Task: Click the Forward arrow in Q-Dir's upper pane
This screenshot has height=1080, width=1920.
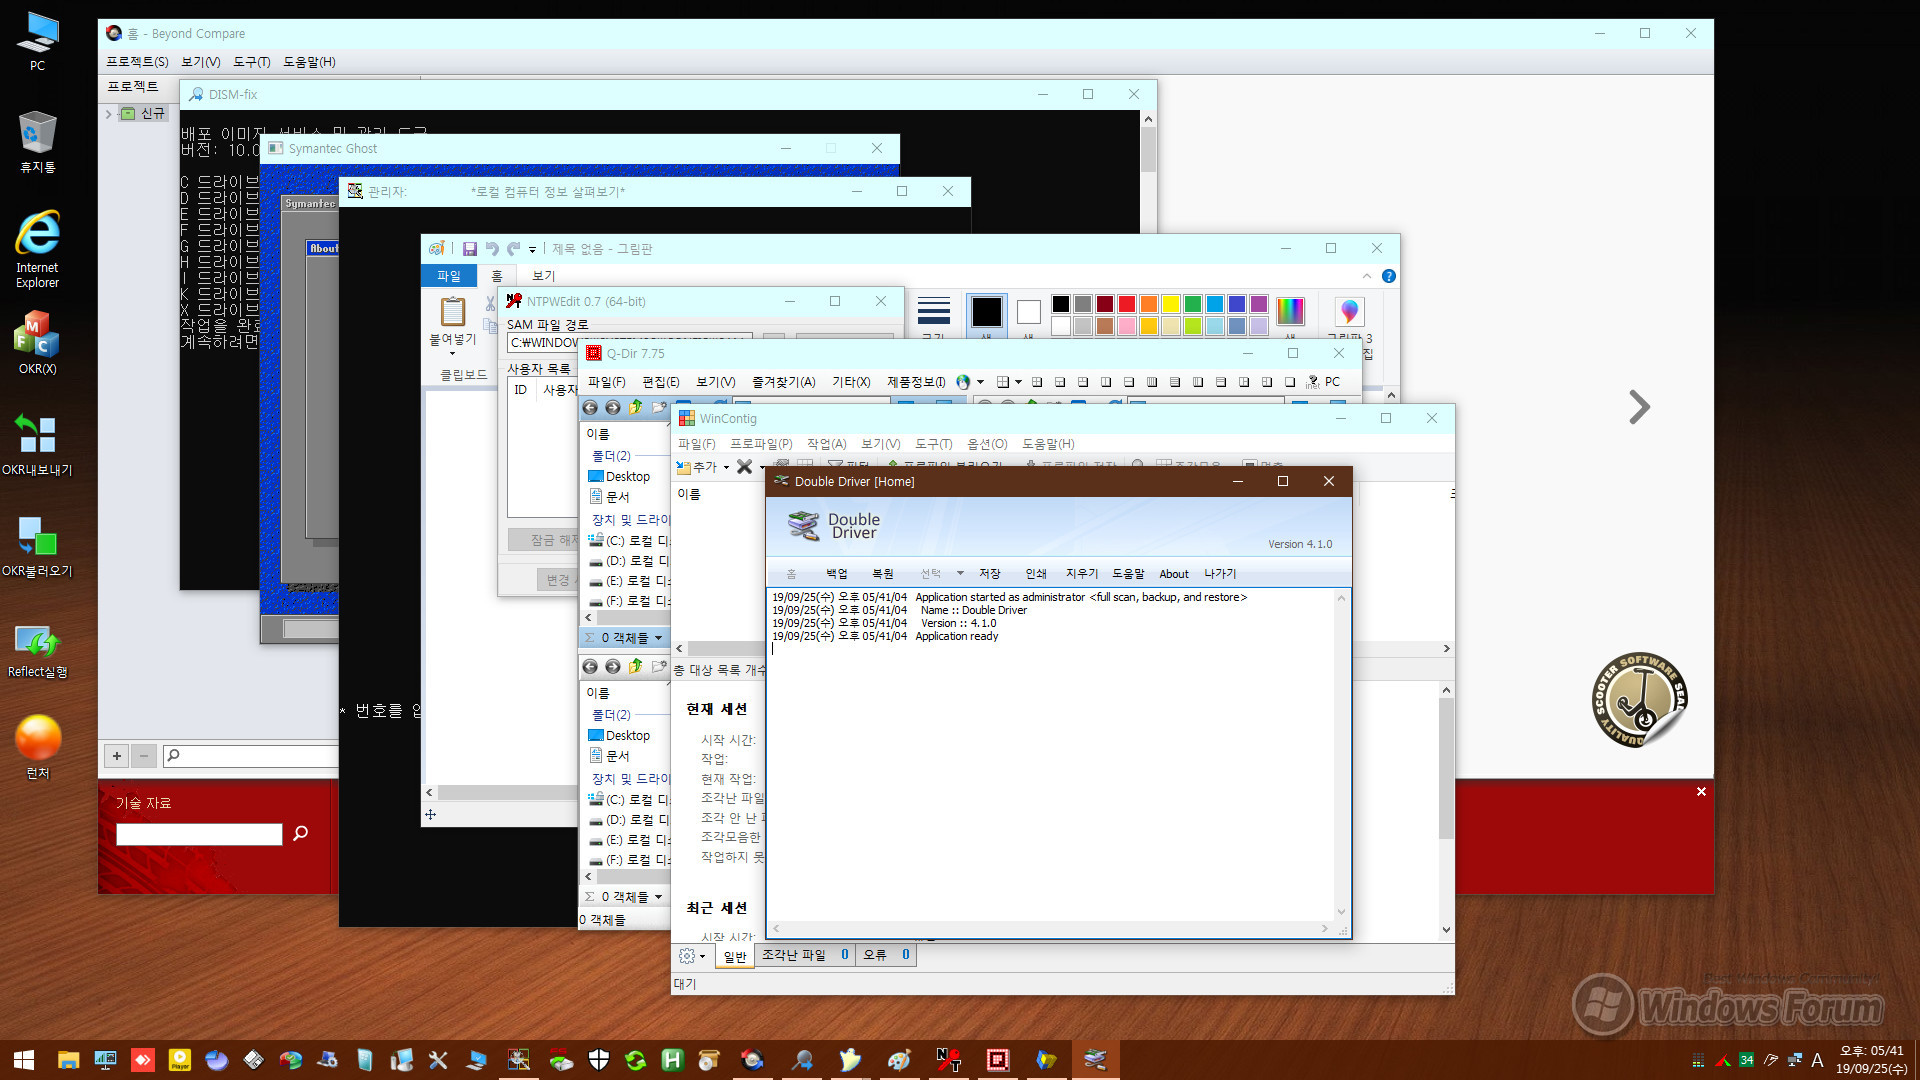Action: pos(613,407)
